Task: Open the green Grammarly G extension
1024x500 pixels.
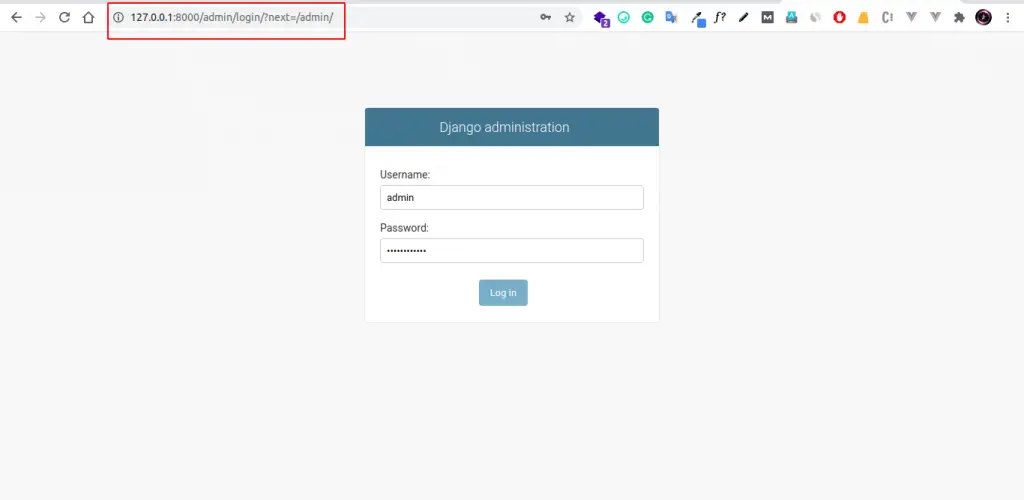Action: click(647, 18)
